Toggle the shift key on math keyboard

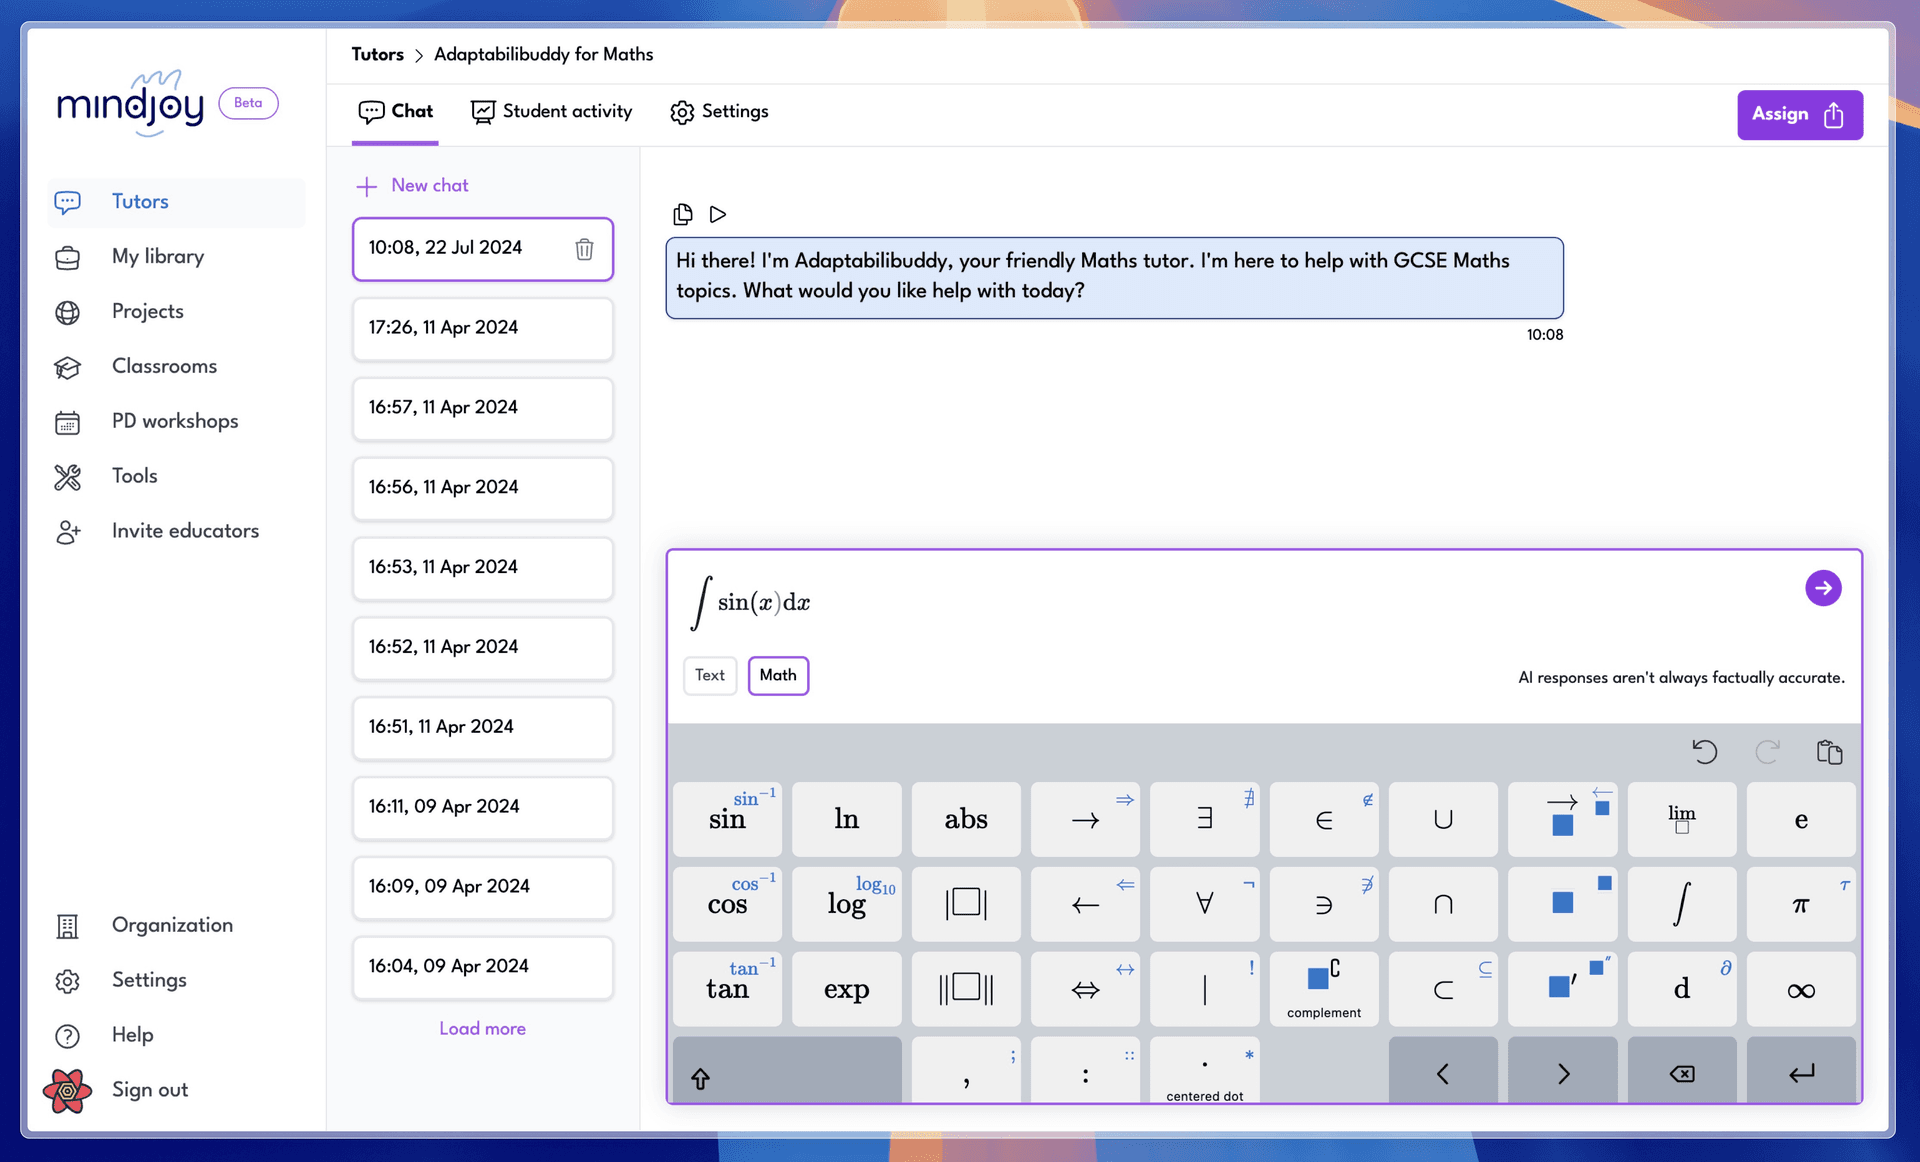point(787,1072)
